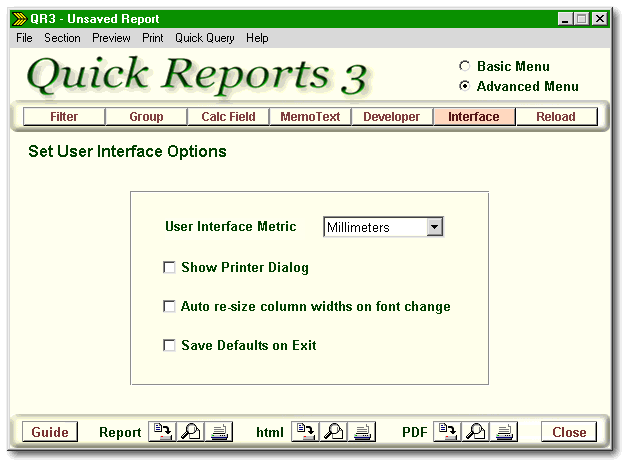Switch to the Developer tab
Image resolution: width=628 pixels, height=466 pixels.
(x=392, y=116)
